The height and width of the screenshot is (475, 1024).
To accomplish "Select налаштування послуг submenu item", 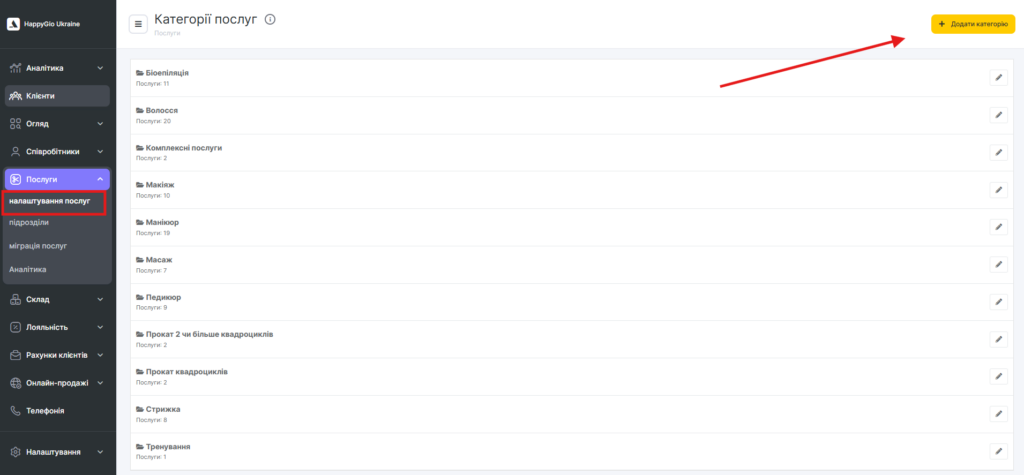I will pos(50,201).
